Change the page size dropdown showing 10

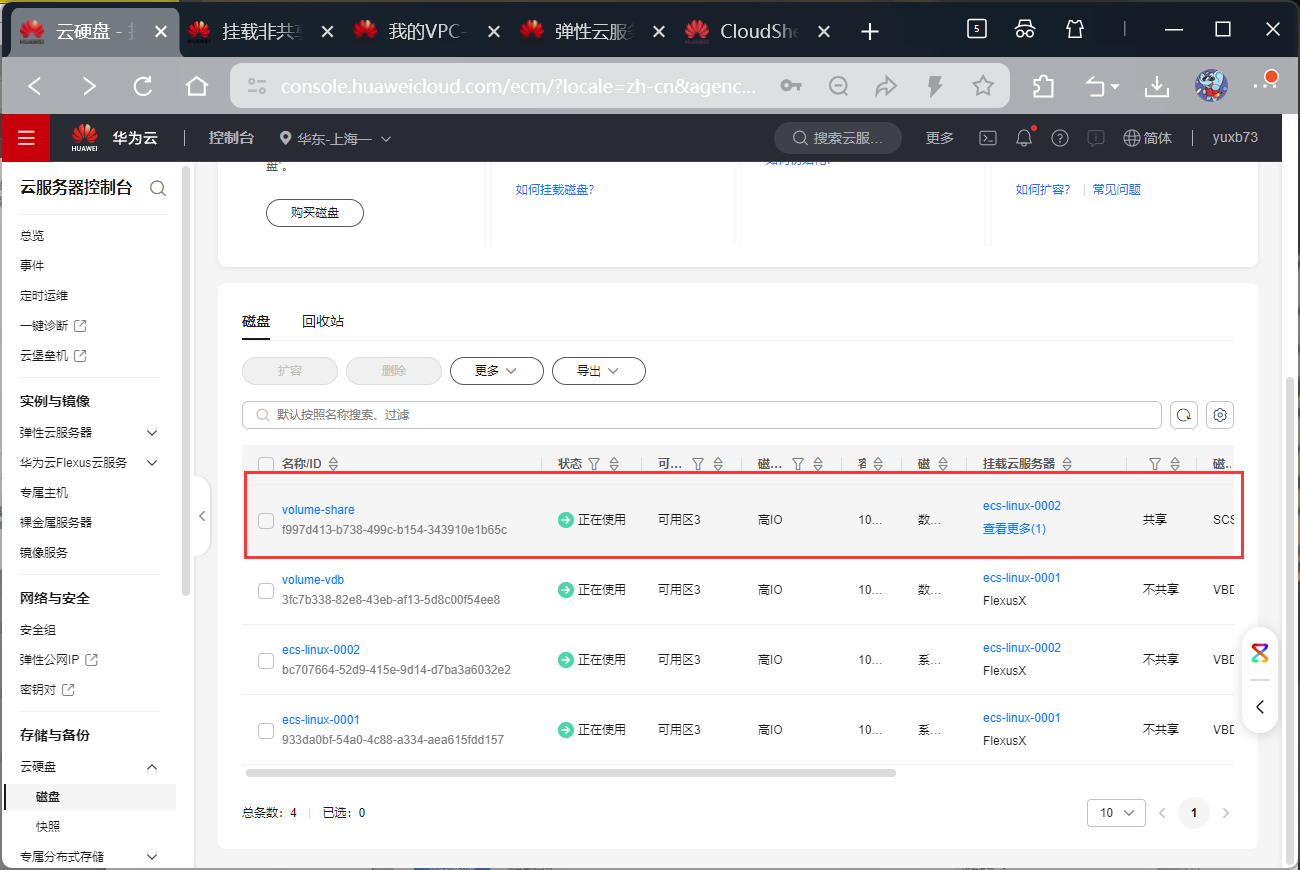(1116, 813)
